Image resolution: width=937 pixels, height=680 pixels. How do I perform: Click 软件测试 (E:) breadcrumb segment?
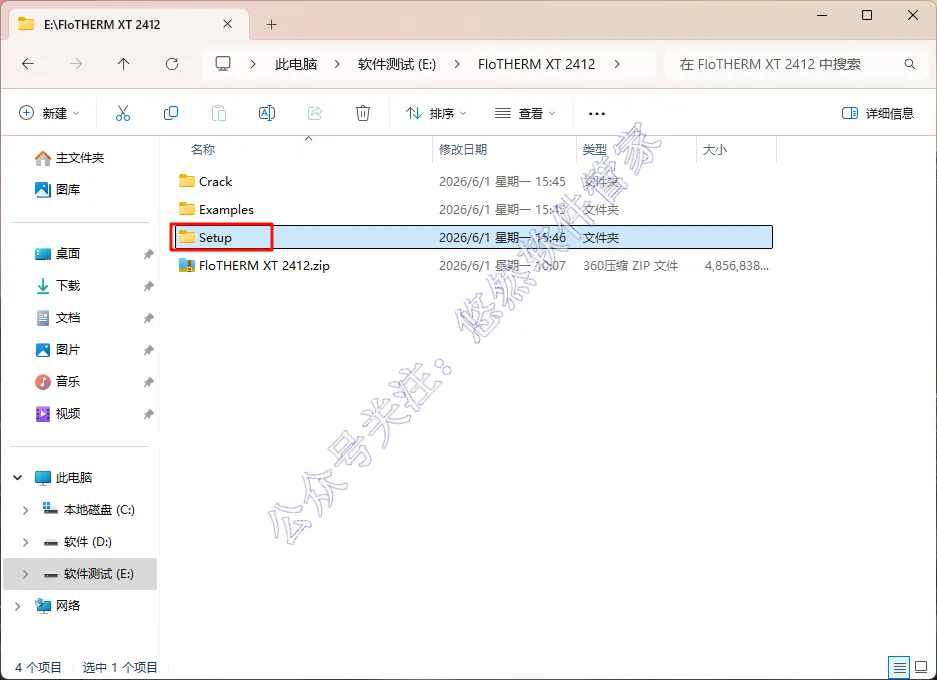[x=397, y=64]
